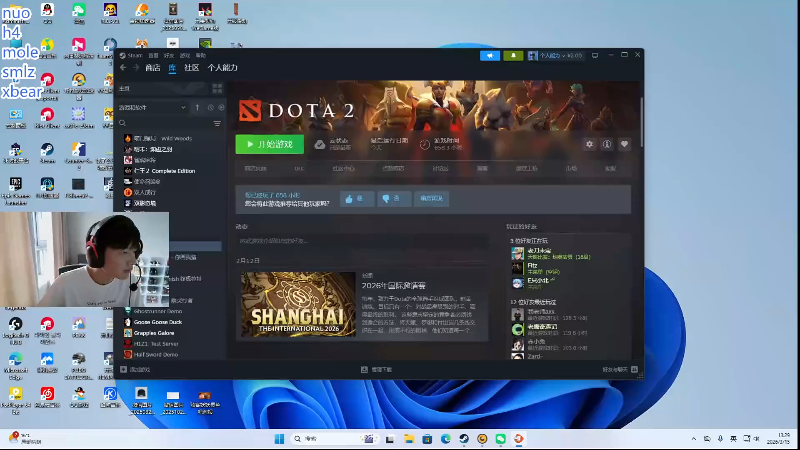Click the cloud status icon under Dota 2

tap(319, 144)
